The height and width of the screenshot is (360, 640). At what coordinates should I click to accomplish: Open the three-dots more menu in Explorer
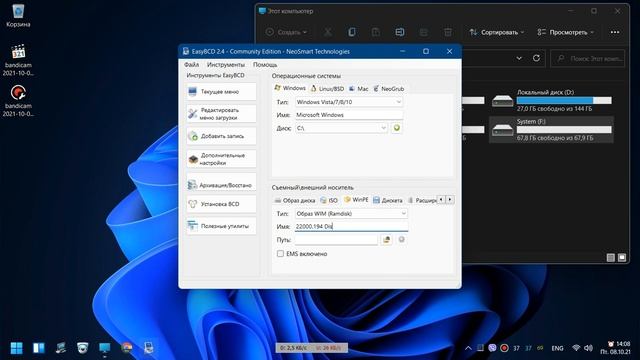pos(615,32)
